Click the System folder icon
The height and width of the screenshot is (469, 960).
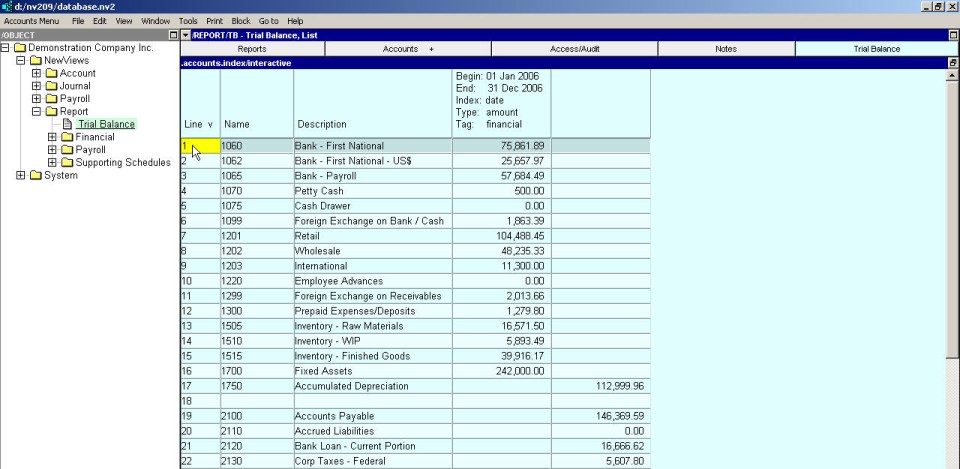pyautogui.click(x=35, y=176)
